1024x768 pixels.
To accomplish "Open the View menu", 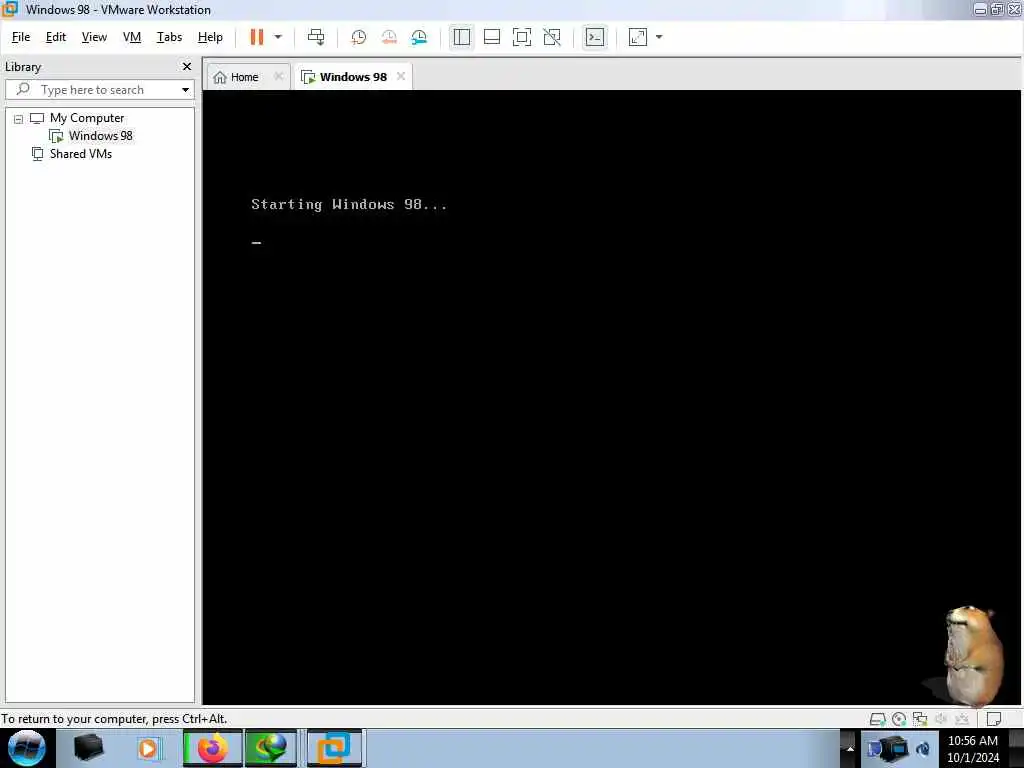I will point(94,37).
